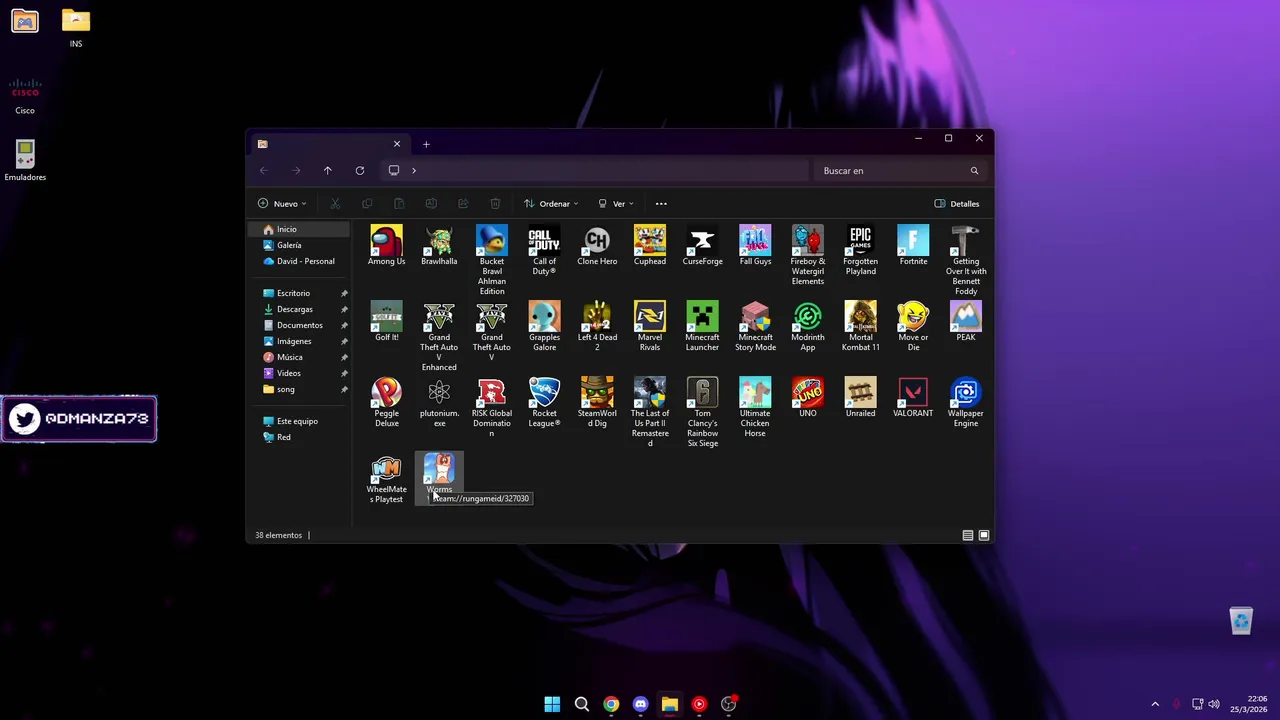Screen dimensions: 1280x720
Task: Select the Move or Die icon
Action: 913,326
